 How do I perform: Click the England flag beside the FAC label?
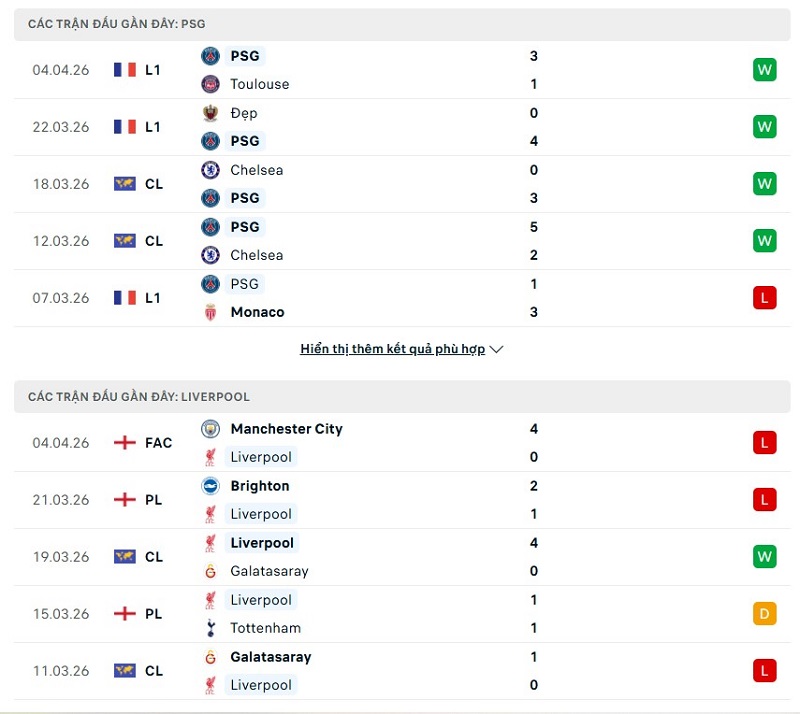[x=124, y=443]
